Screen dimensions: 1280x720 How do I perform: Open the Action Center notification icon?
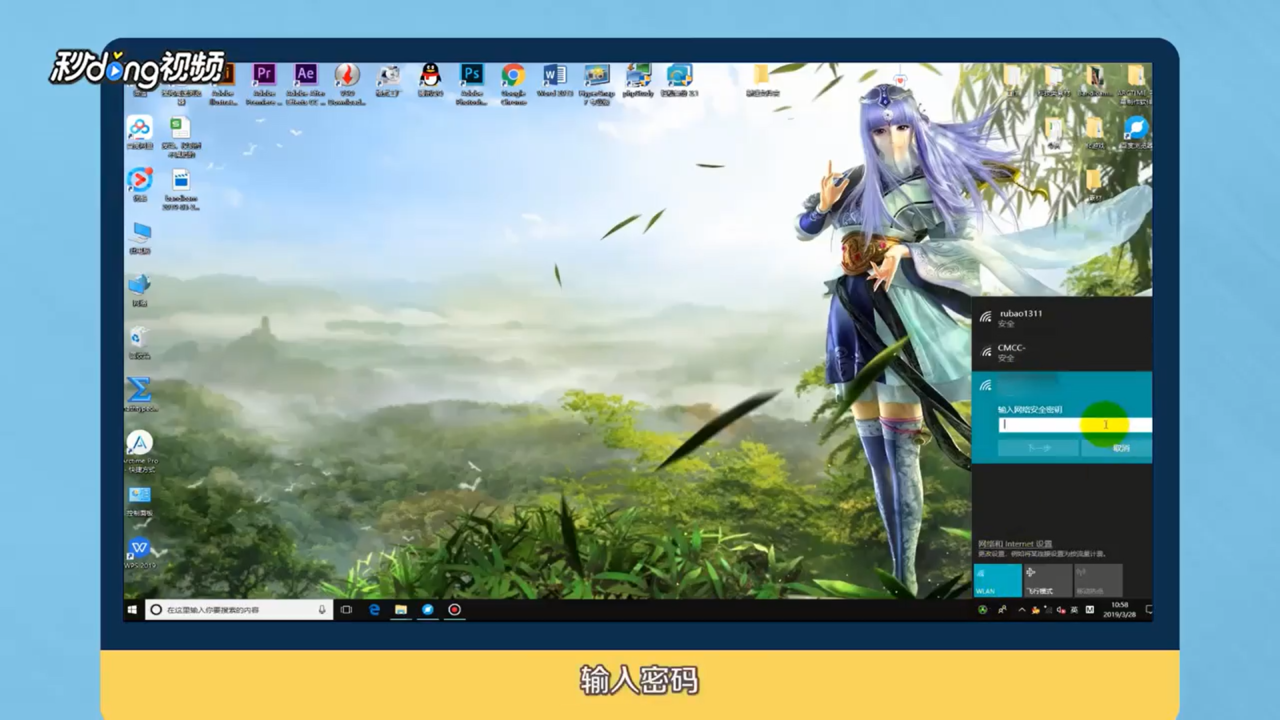(1148, 609)
